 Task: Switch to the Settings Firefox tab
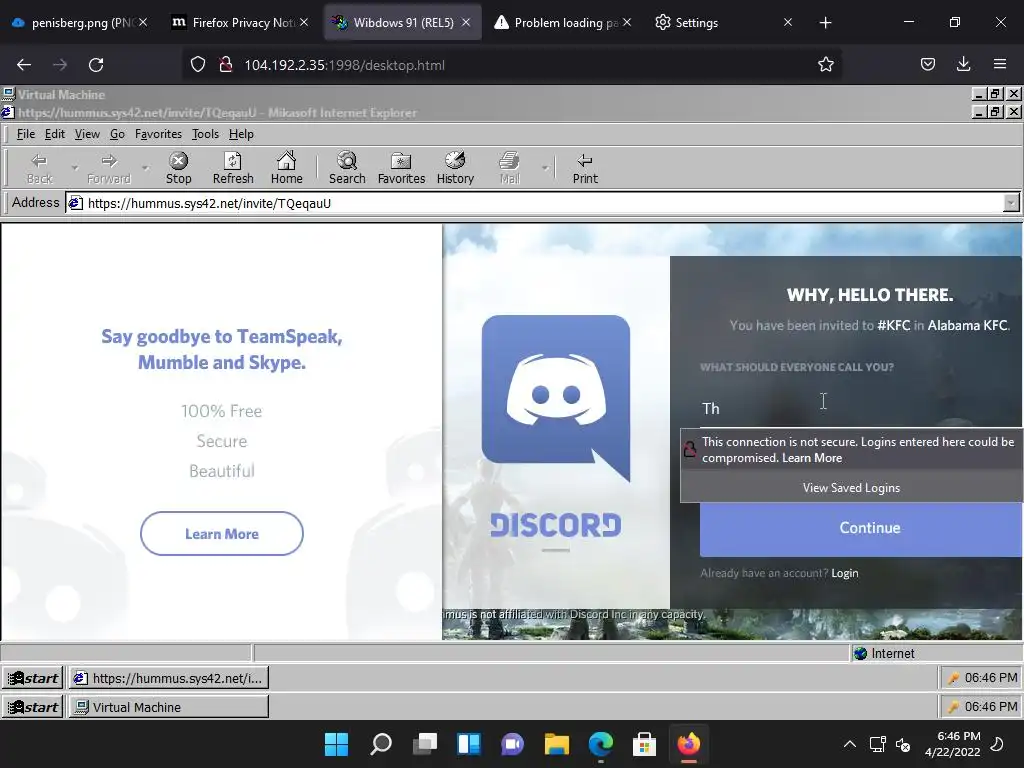(722, 22)
